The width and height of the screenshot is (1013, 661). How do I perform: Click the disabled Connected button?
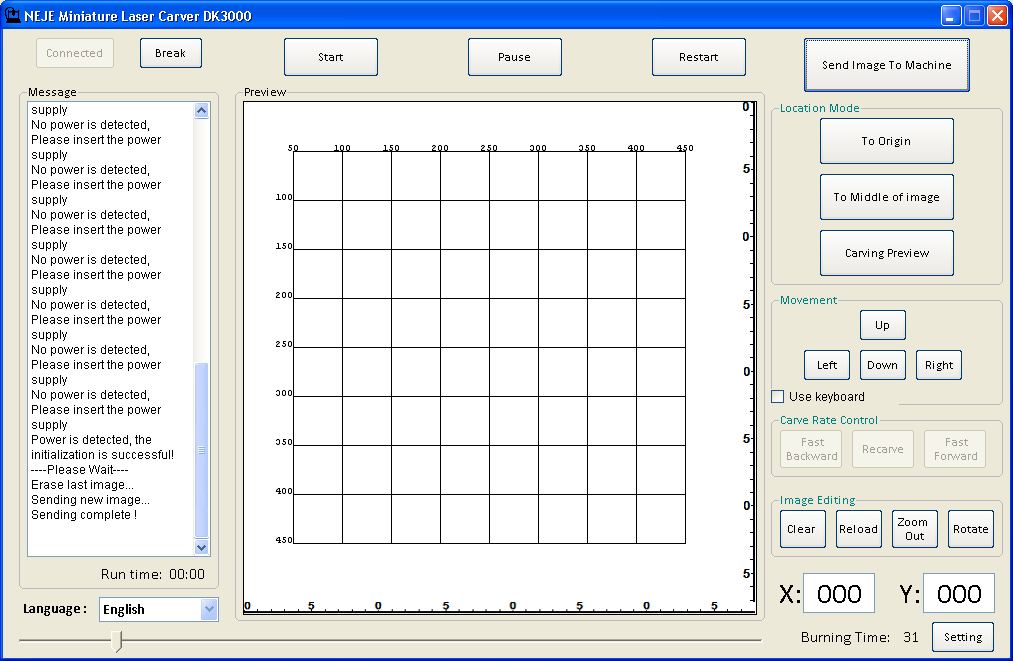(74, 53)
